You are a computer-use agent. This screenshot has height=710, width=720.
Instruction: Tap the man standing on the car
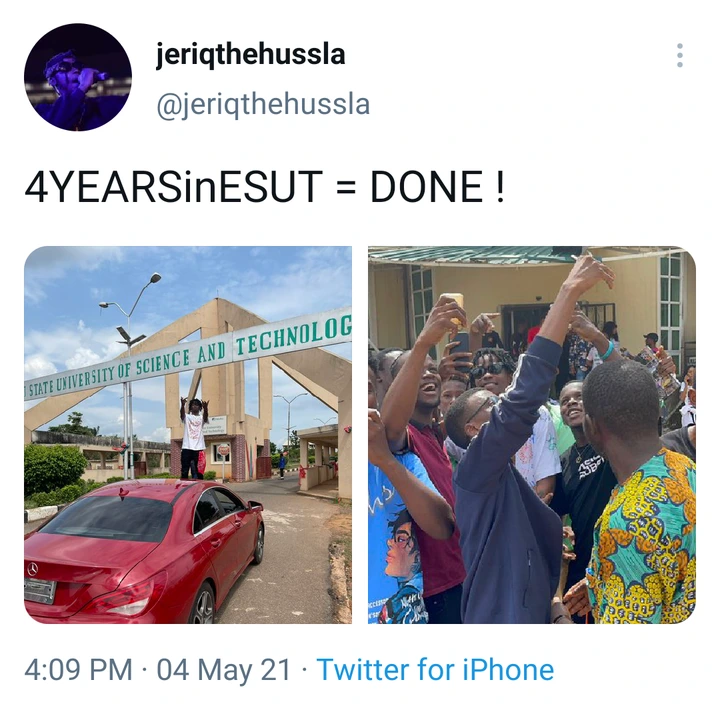tap(193, 438)
